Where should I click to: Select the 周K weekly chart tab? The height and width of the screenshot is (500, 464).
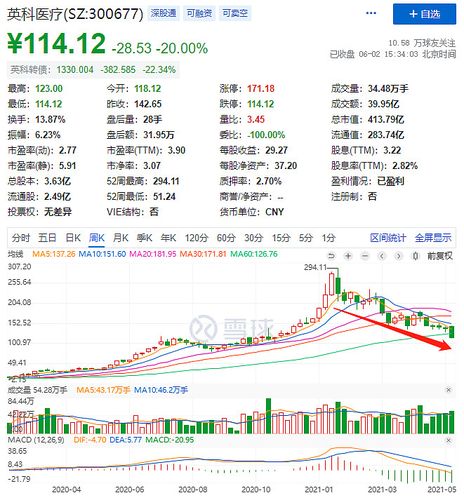97,238
